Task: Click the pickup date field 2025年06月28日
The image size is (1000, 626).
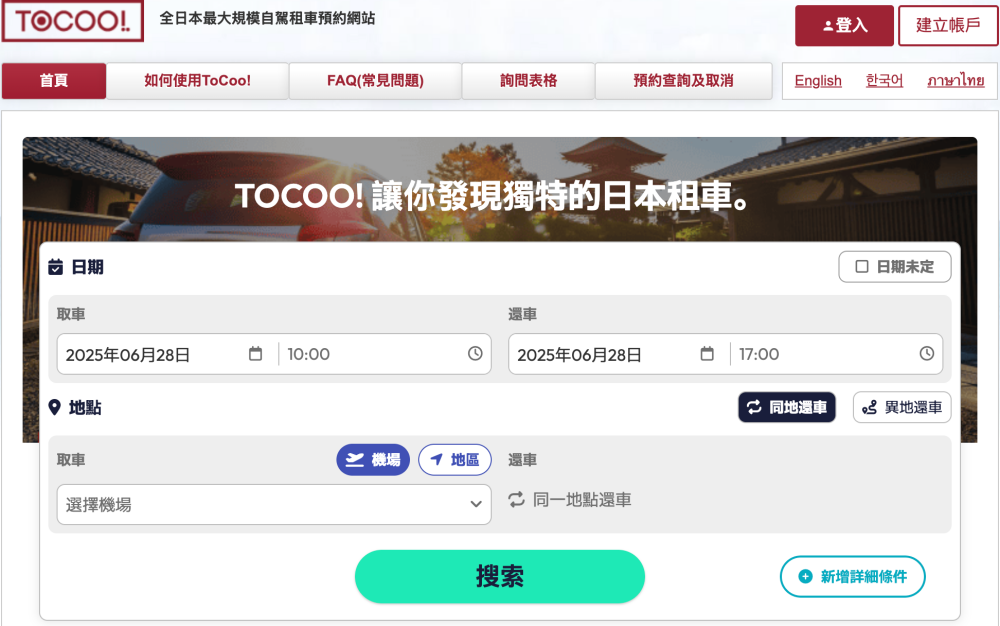Action: click(x=128, y=354)
